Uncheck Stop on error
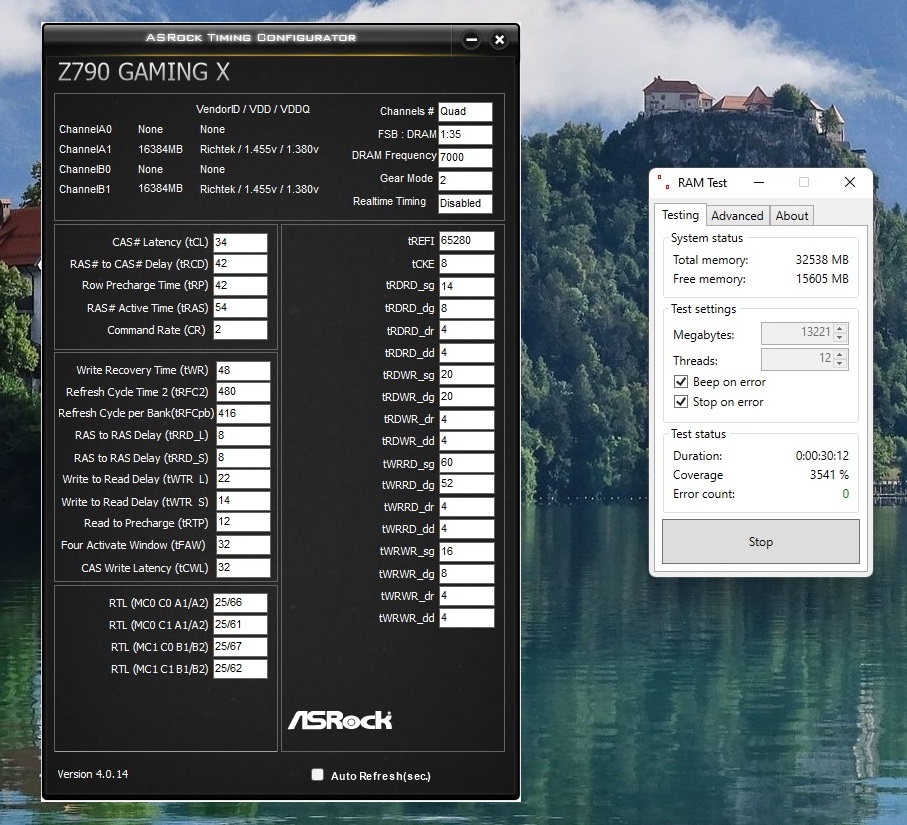Image resolution: width=907 pixels, height=825 pixels. [x=681, y=402]
